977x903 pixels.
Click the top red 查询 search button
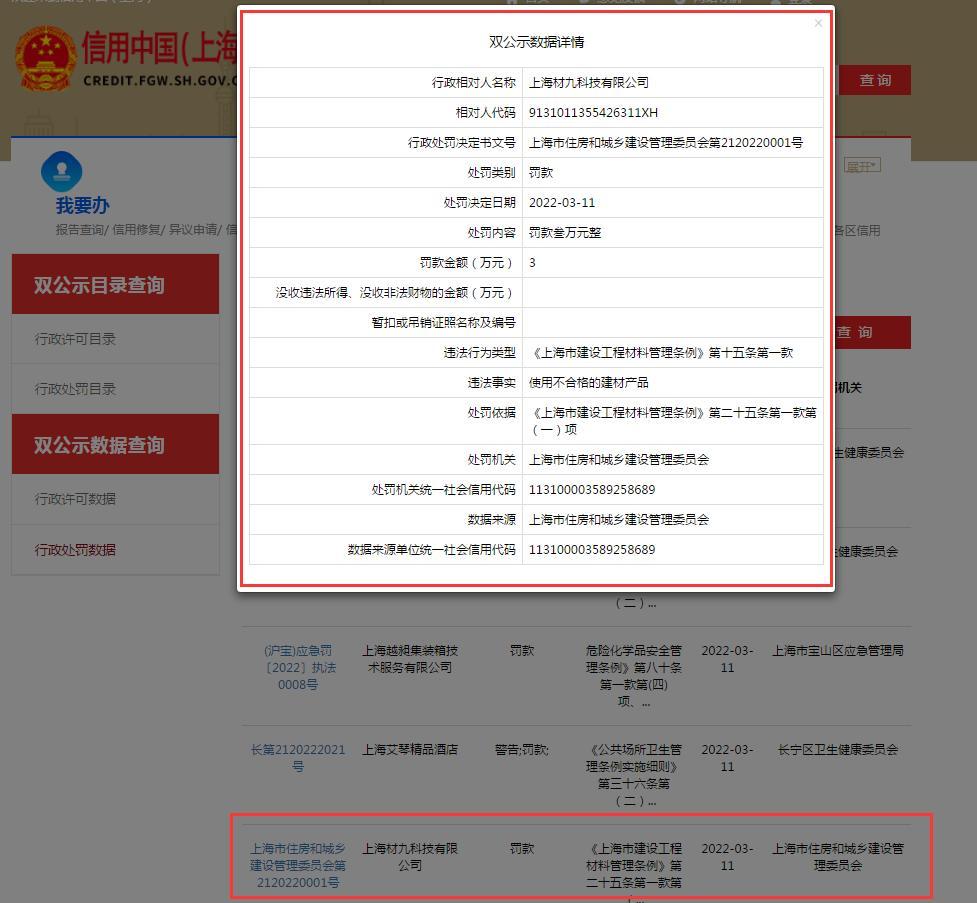click(874, 80)
